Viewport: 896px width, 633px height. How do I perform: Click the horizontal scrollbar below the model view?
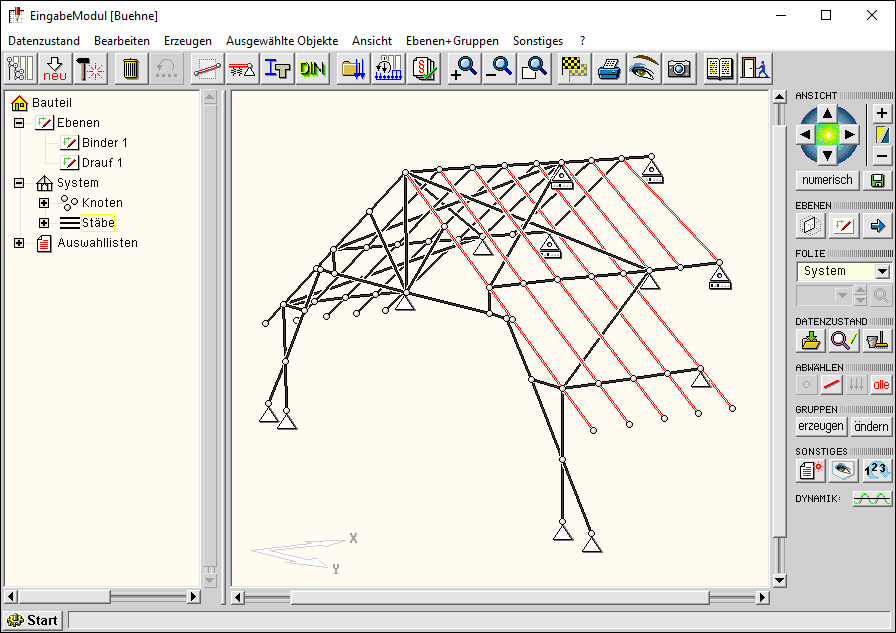click(x=500, y=597)
